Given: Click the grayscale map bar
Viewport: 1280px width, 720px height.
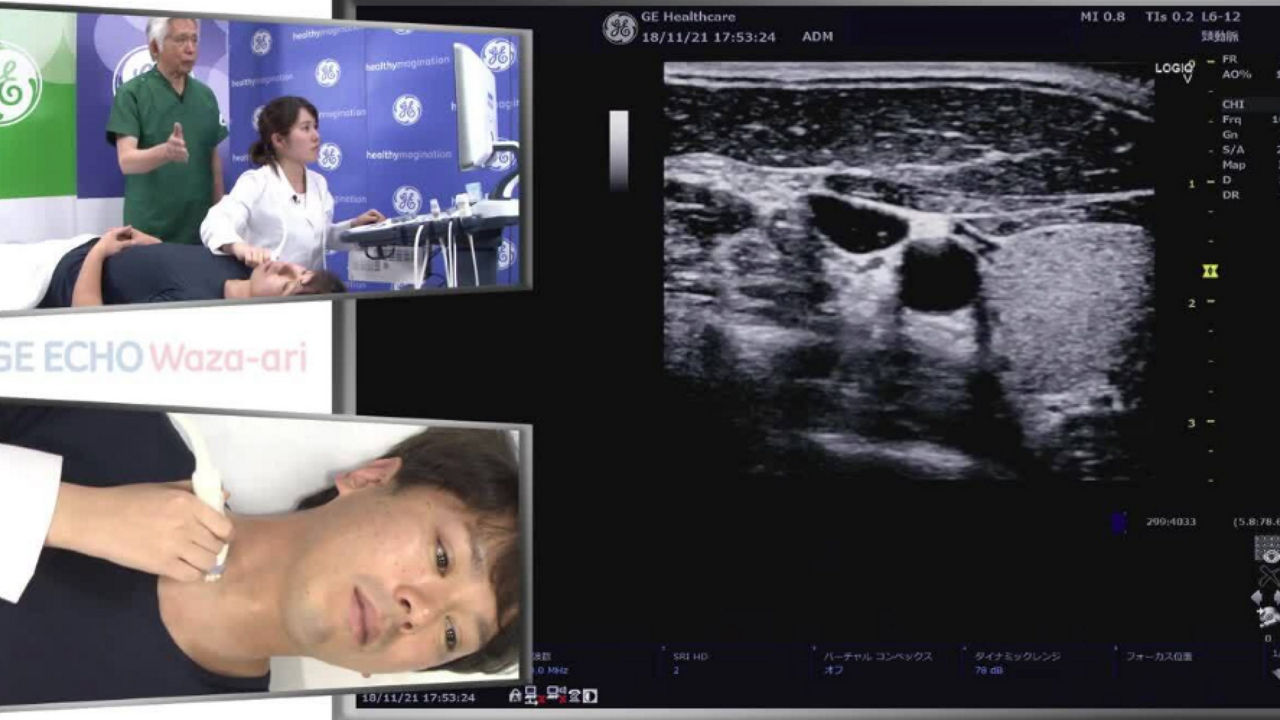Looking at the screenshot, I should pyautogui.click(x=619, y=150).
